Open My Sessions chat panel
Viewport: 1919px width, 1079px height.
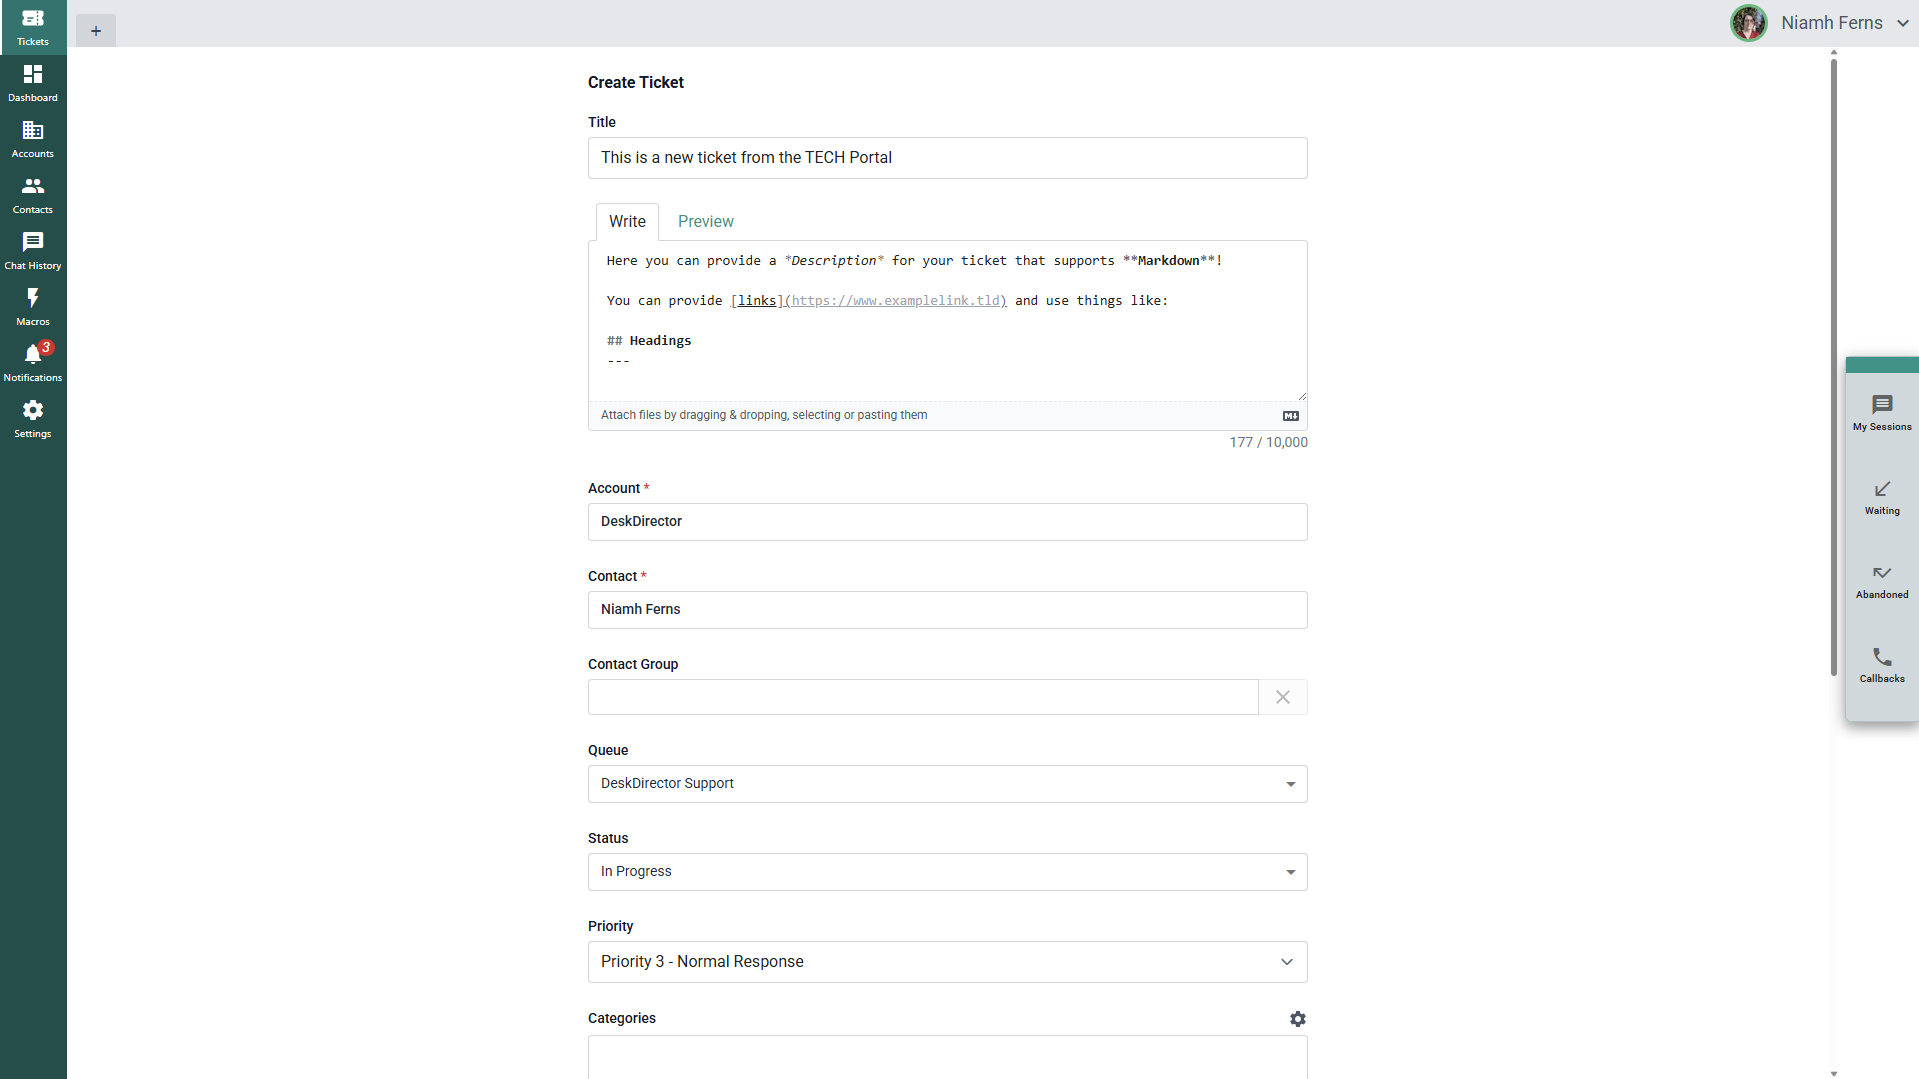pyautogui.click(x=1882, y=413)
